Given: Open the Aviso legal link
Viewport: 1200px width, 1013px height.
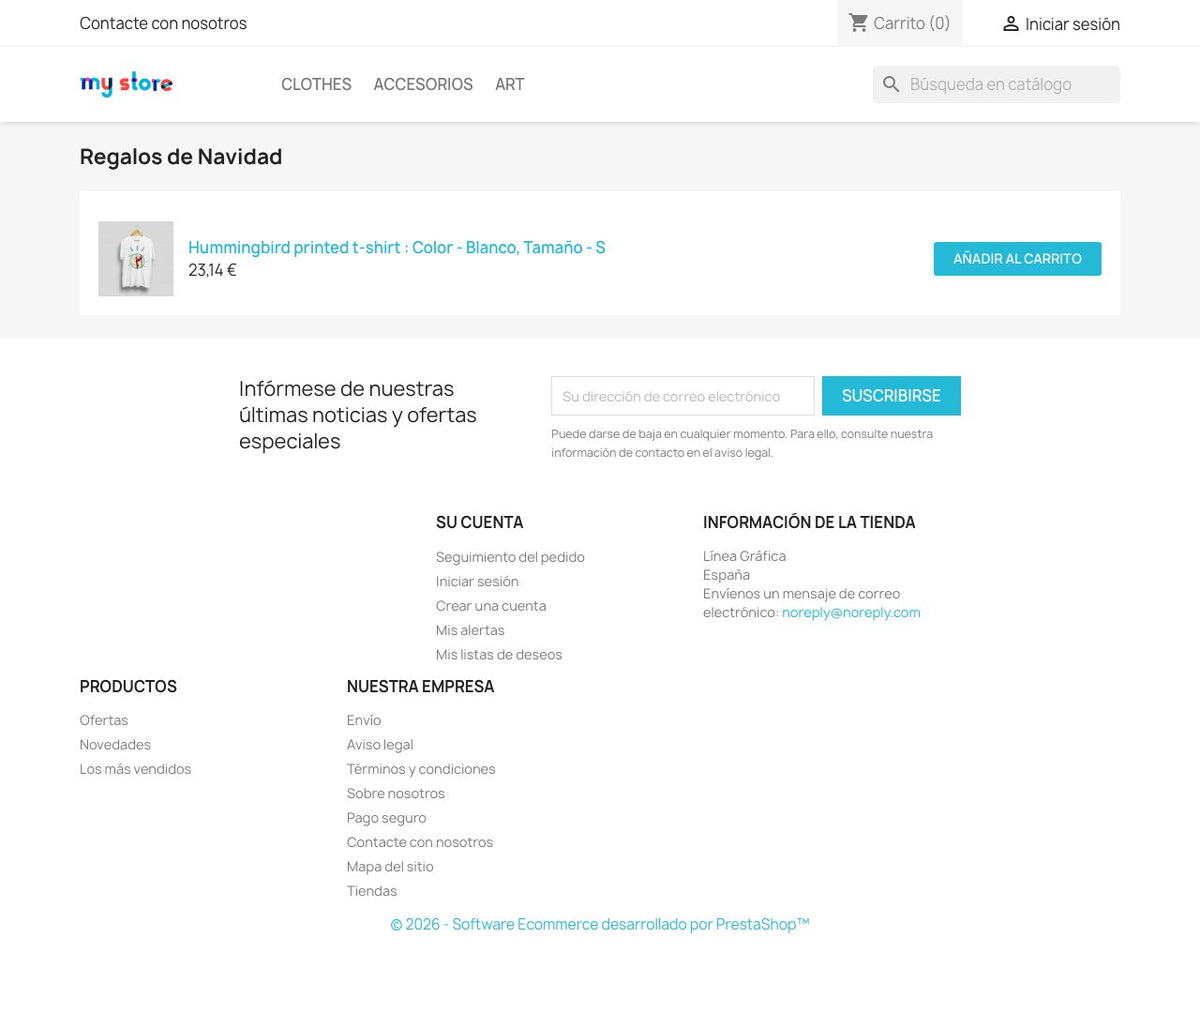Looking at the screenshot, I should (380, 745).
